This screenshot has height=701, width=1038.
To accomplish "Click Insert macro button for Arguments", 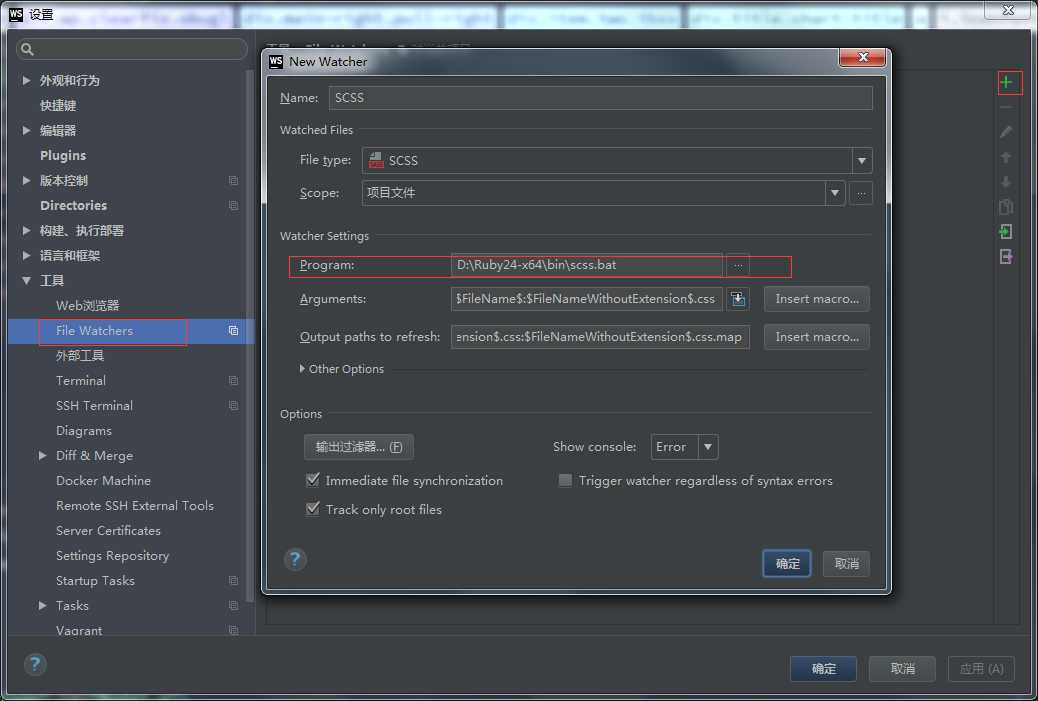I will click(x=816, y=299).
